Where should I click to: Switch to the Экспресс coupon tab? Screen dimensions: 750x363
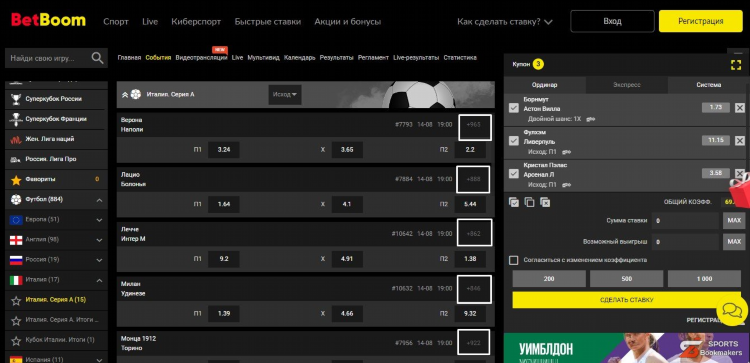tap(627, 85)
